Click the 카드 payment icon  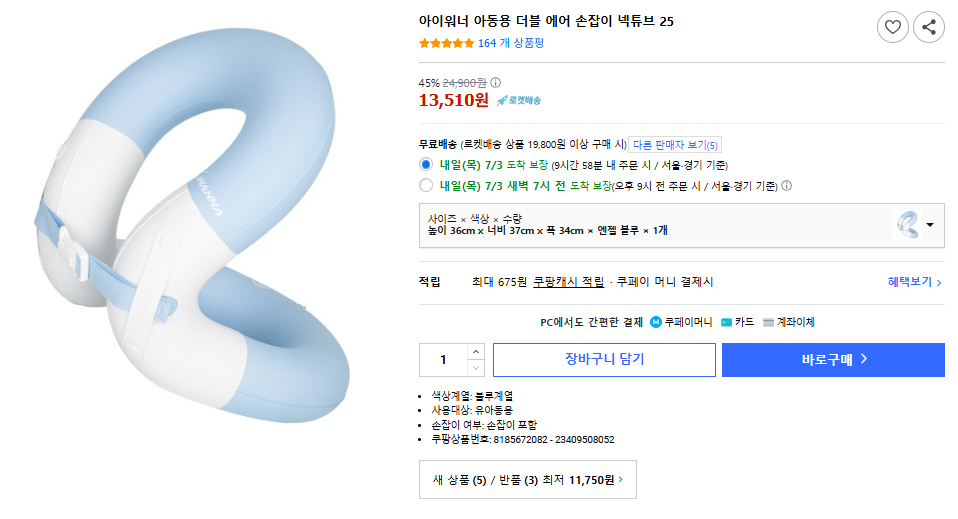[726, 322]
